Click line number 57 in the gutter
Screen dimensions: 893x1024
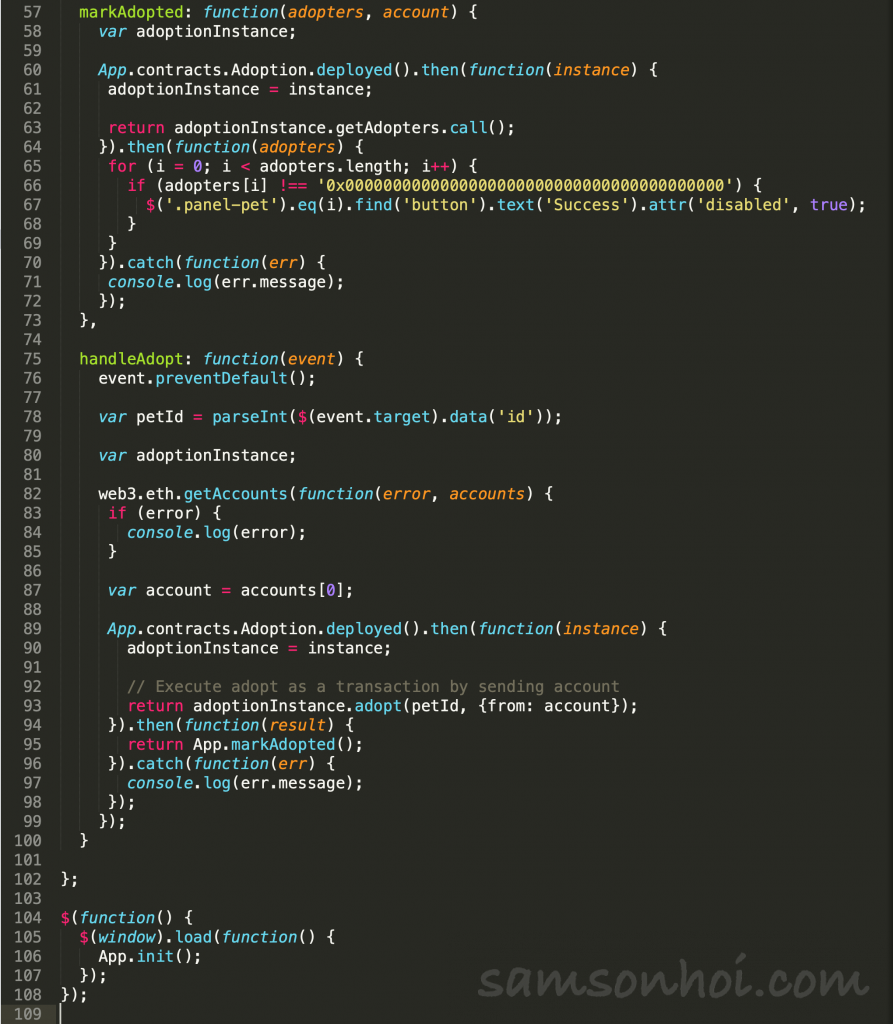click(x=32, y=12)
